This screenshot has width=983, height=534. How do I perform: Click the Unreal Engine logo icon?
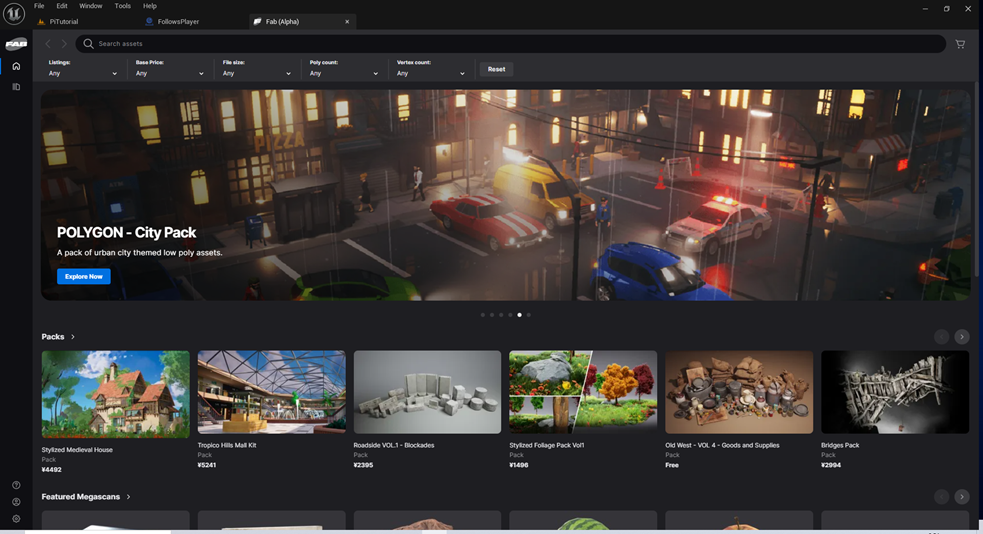pyautogui.click(x=14, y=13)
